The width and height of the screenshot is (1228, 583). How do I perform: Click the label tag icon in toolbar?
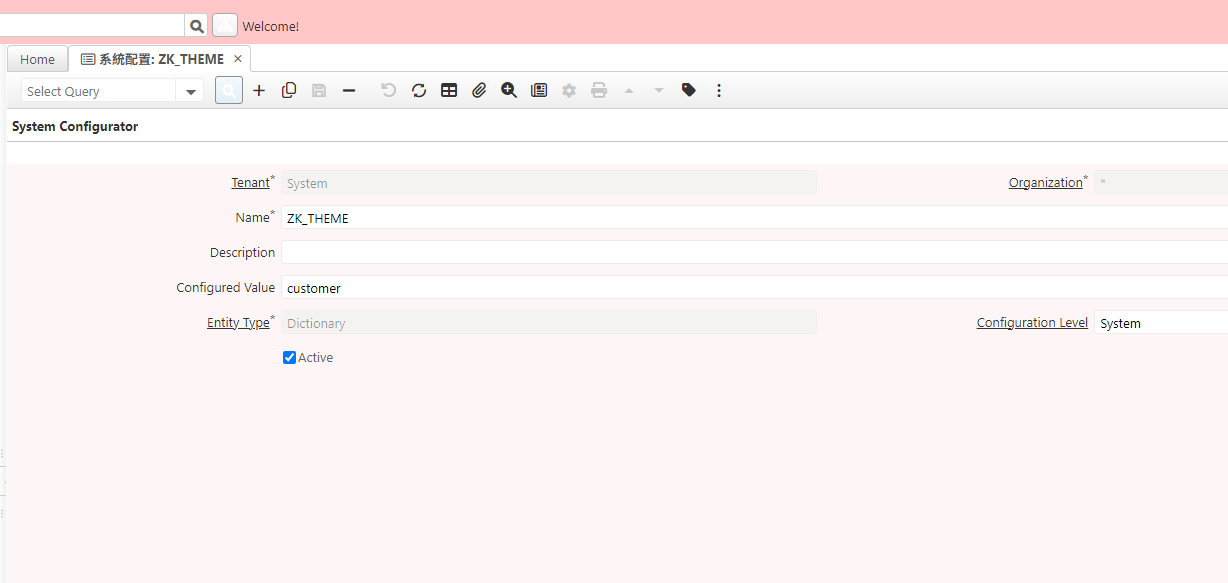[x=689, y=91]
